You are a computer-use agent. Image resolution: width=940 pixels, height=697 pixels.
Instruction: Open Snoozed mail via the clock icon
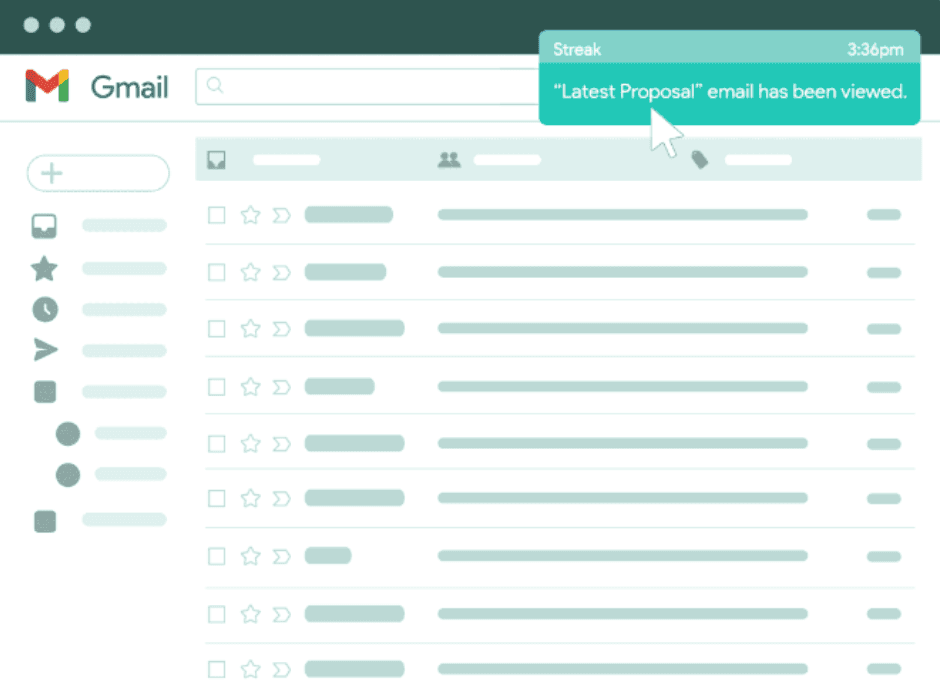click(x=44, y=310)
